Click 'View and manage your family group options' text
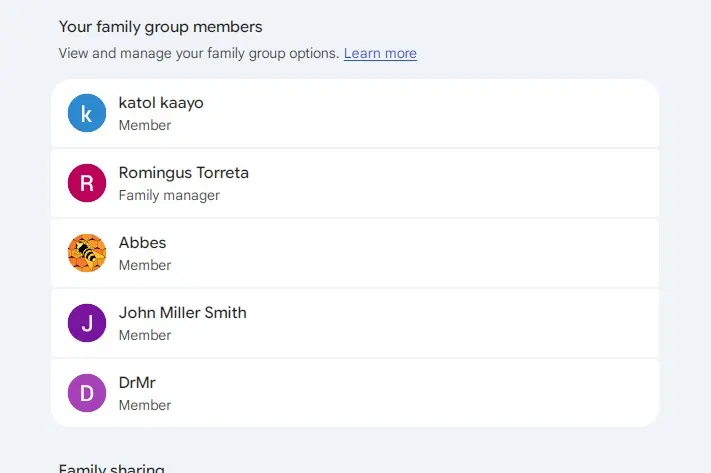This screenshot has width=711, height=473. pyautogui.click(x=199, y=54)
